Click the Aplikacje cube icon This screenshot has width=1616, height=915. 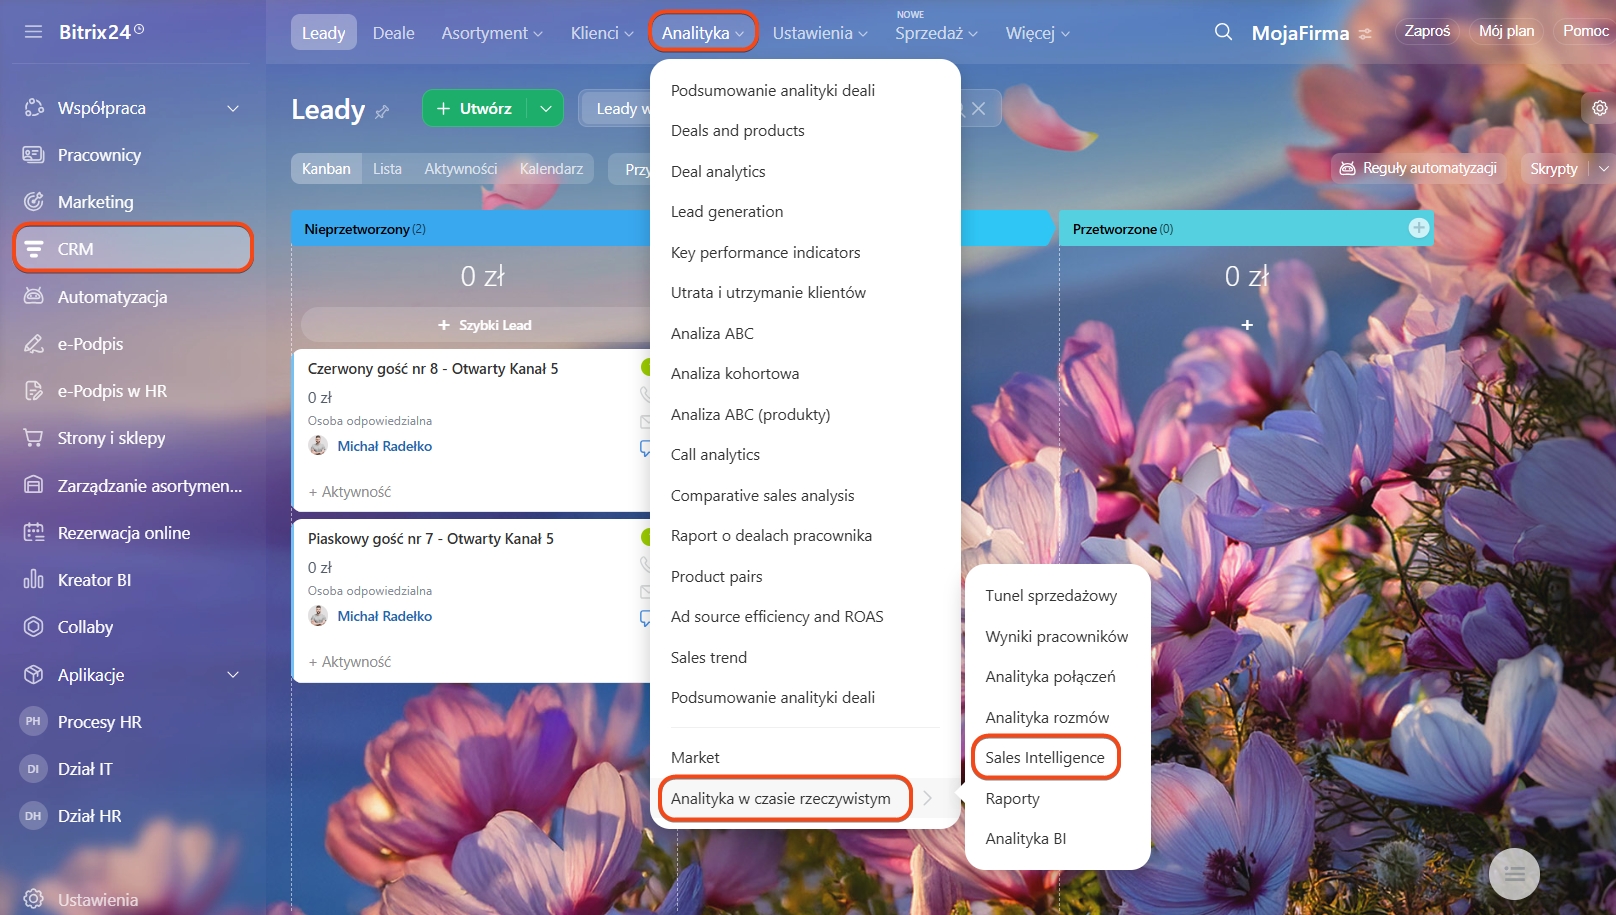34,675
